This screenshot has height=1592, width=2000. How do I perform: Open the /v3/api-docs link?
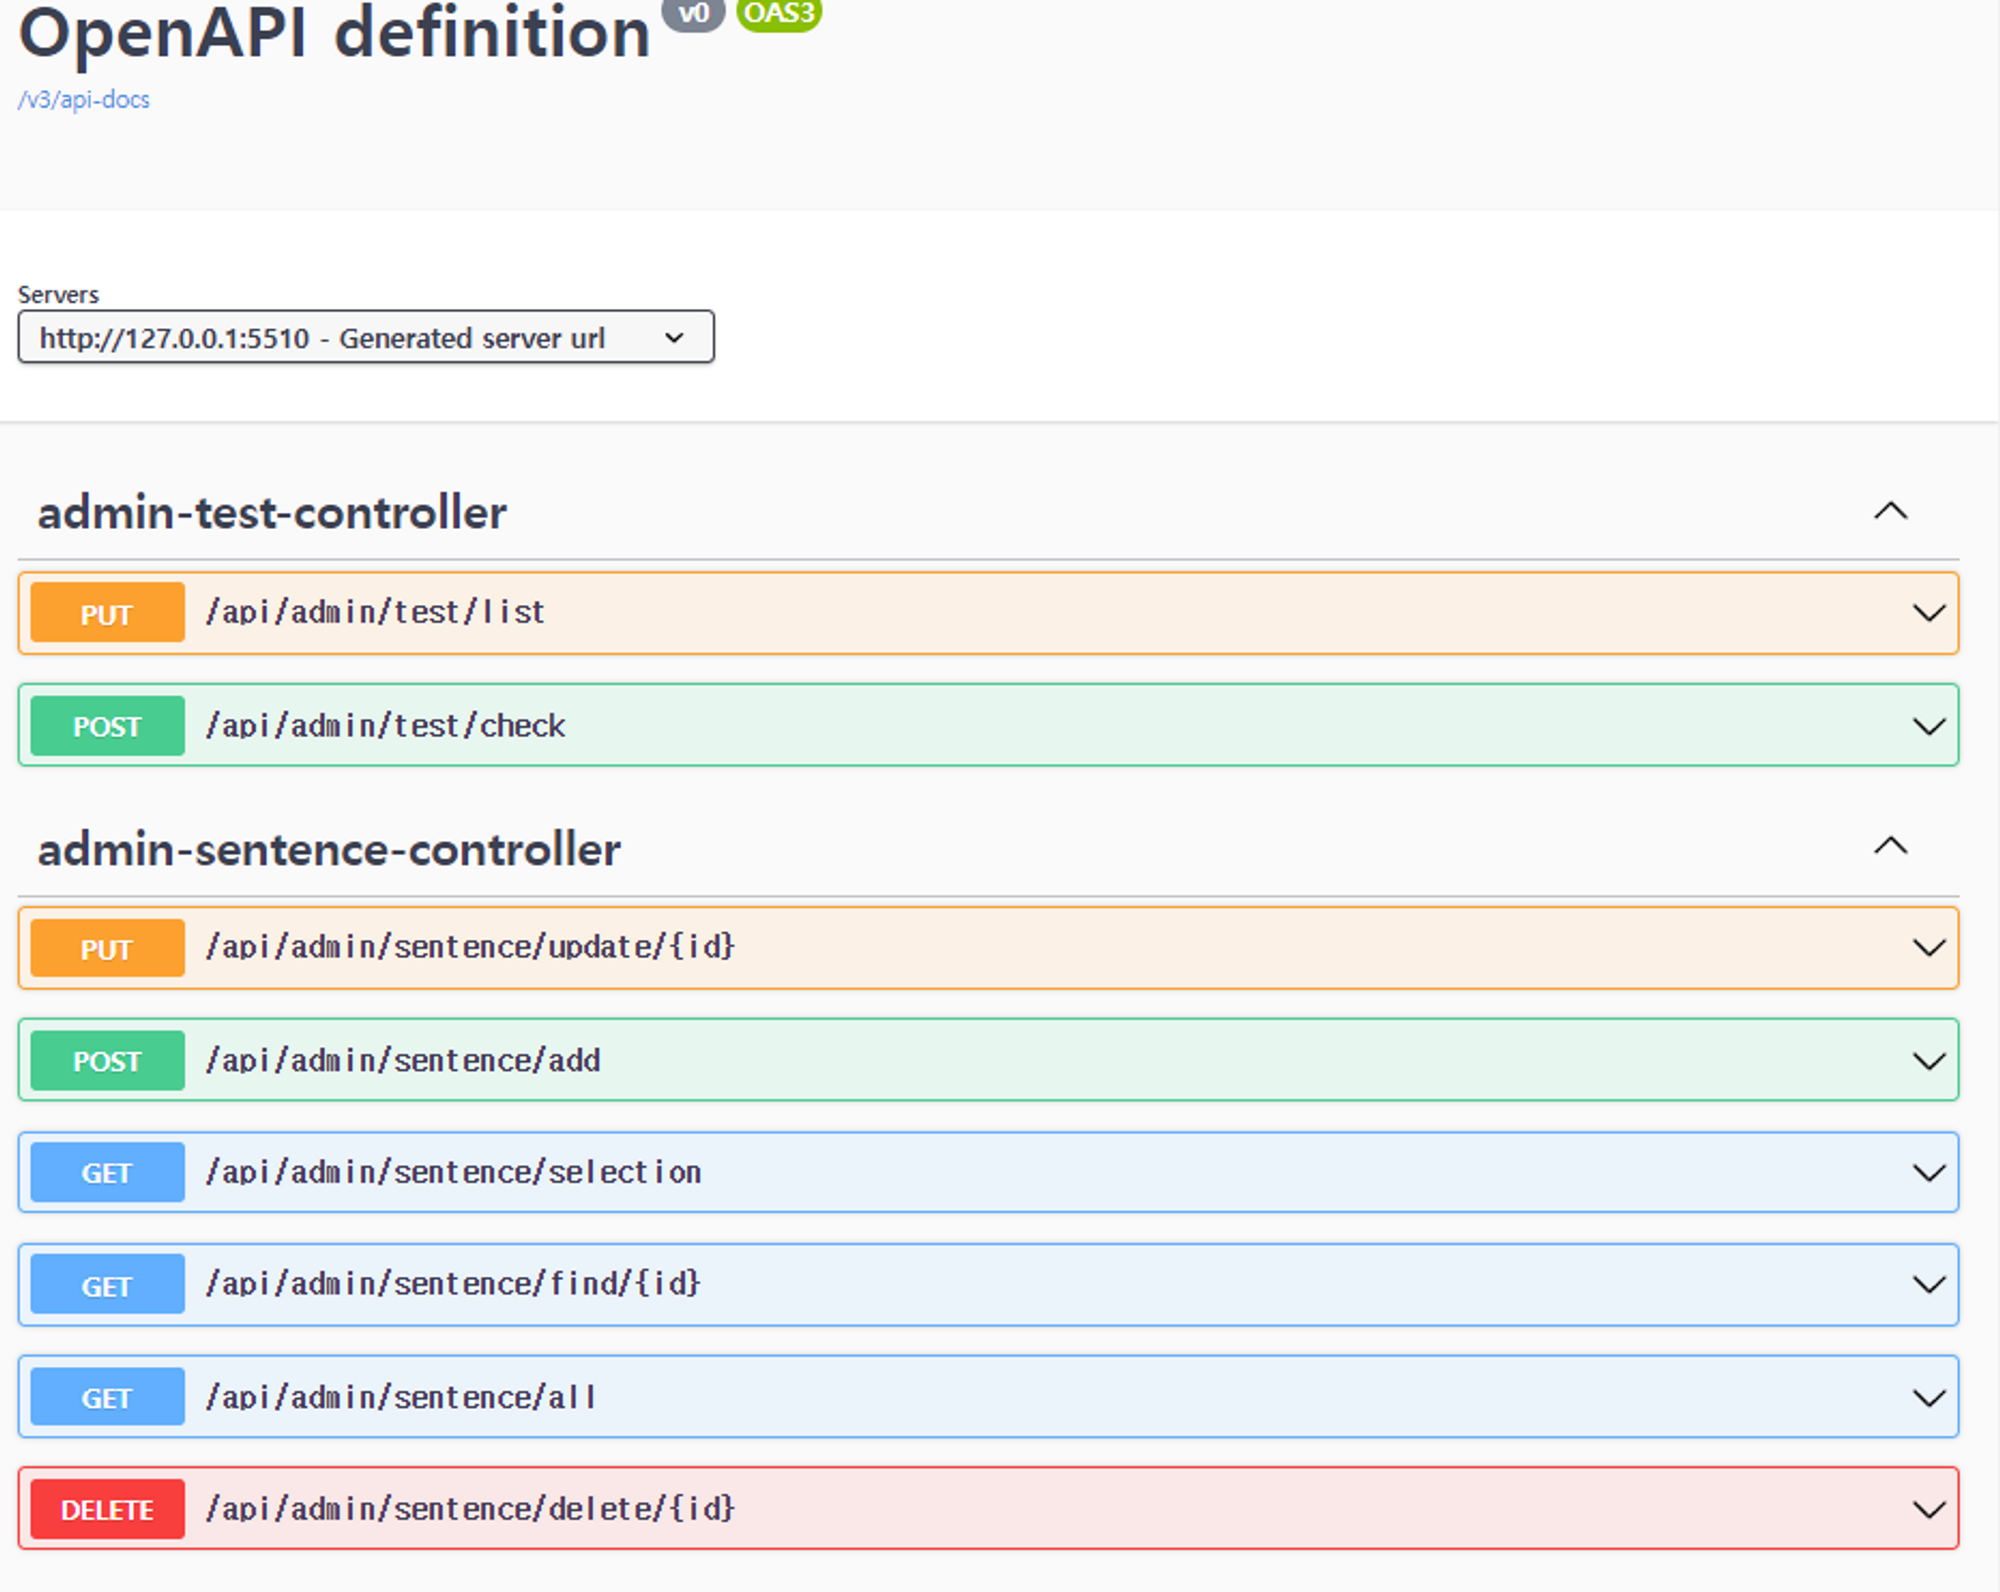84,100
